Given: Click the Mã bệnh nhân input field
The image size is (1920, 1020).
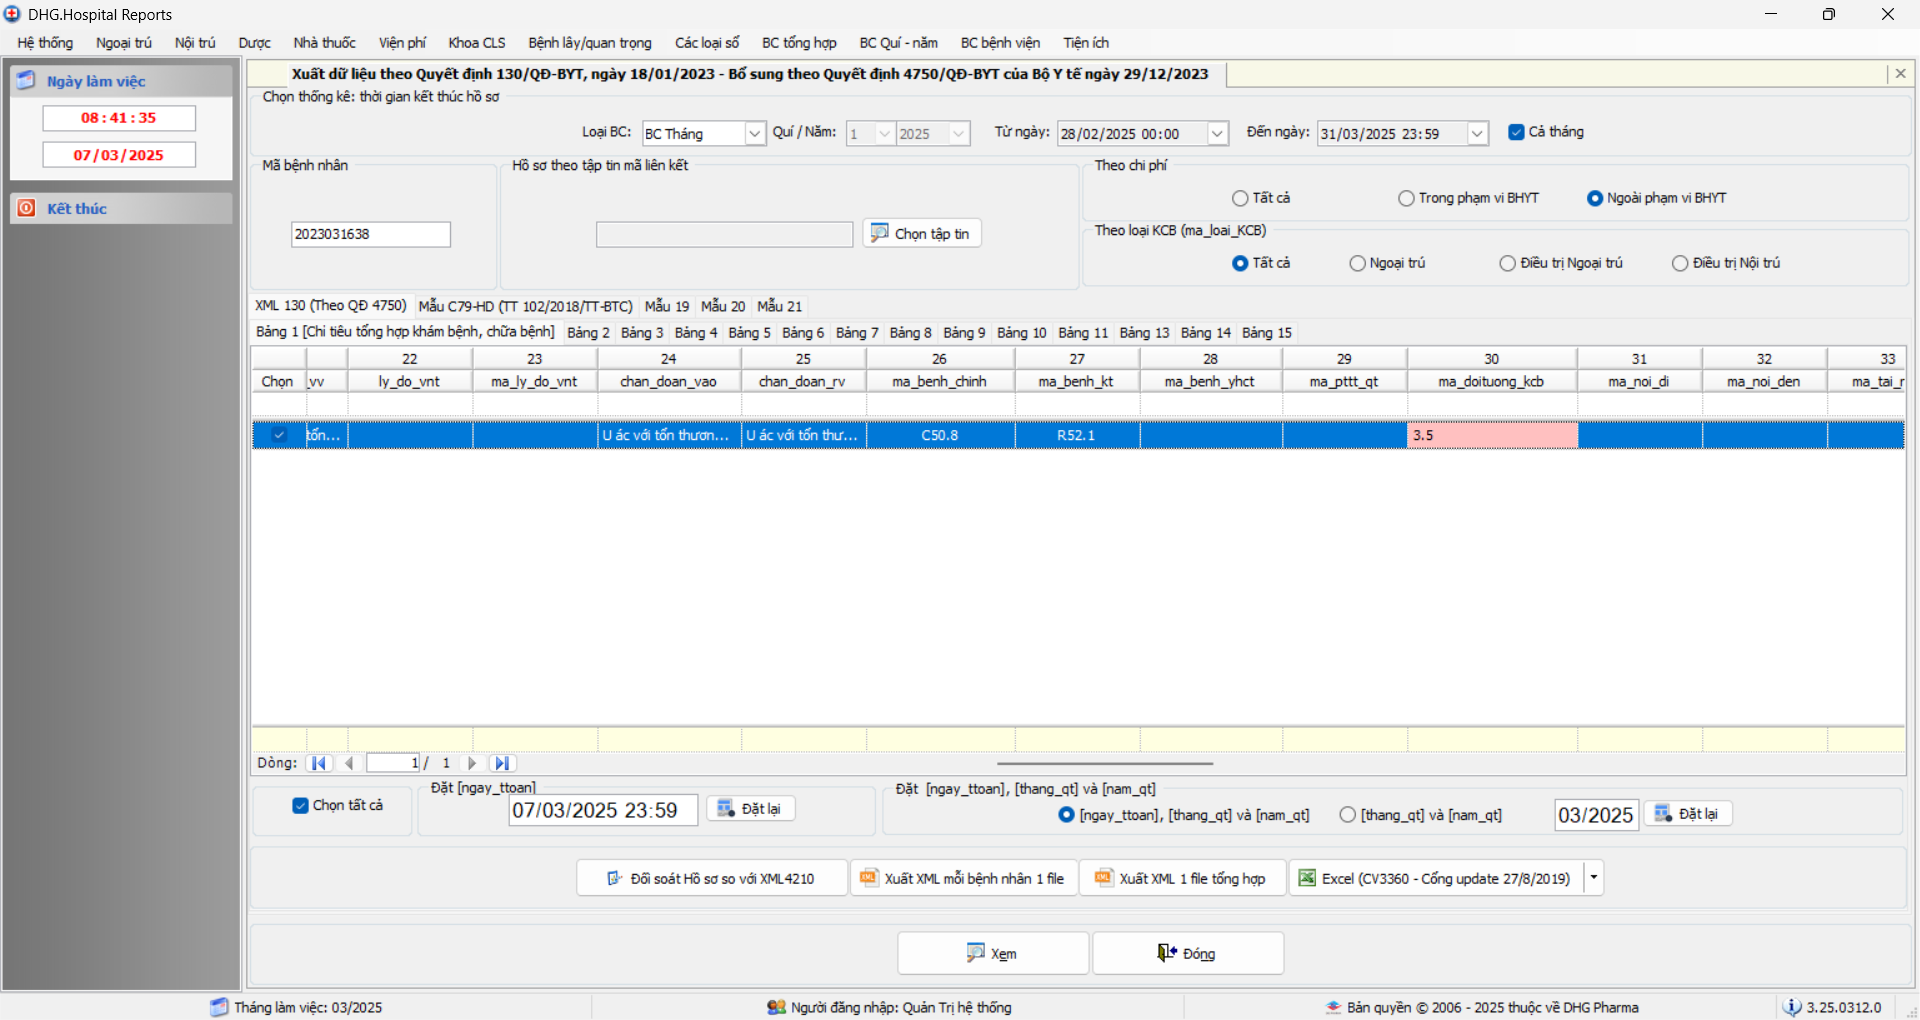Looking at the screenshot, I should pos(371,234).
